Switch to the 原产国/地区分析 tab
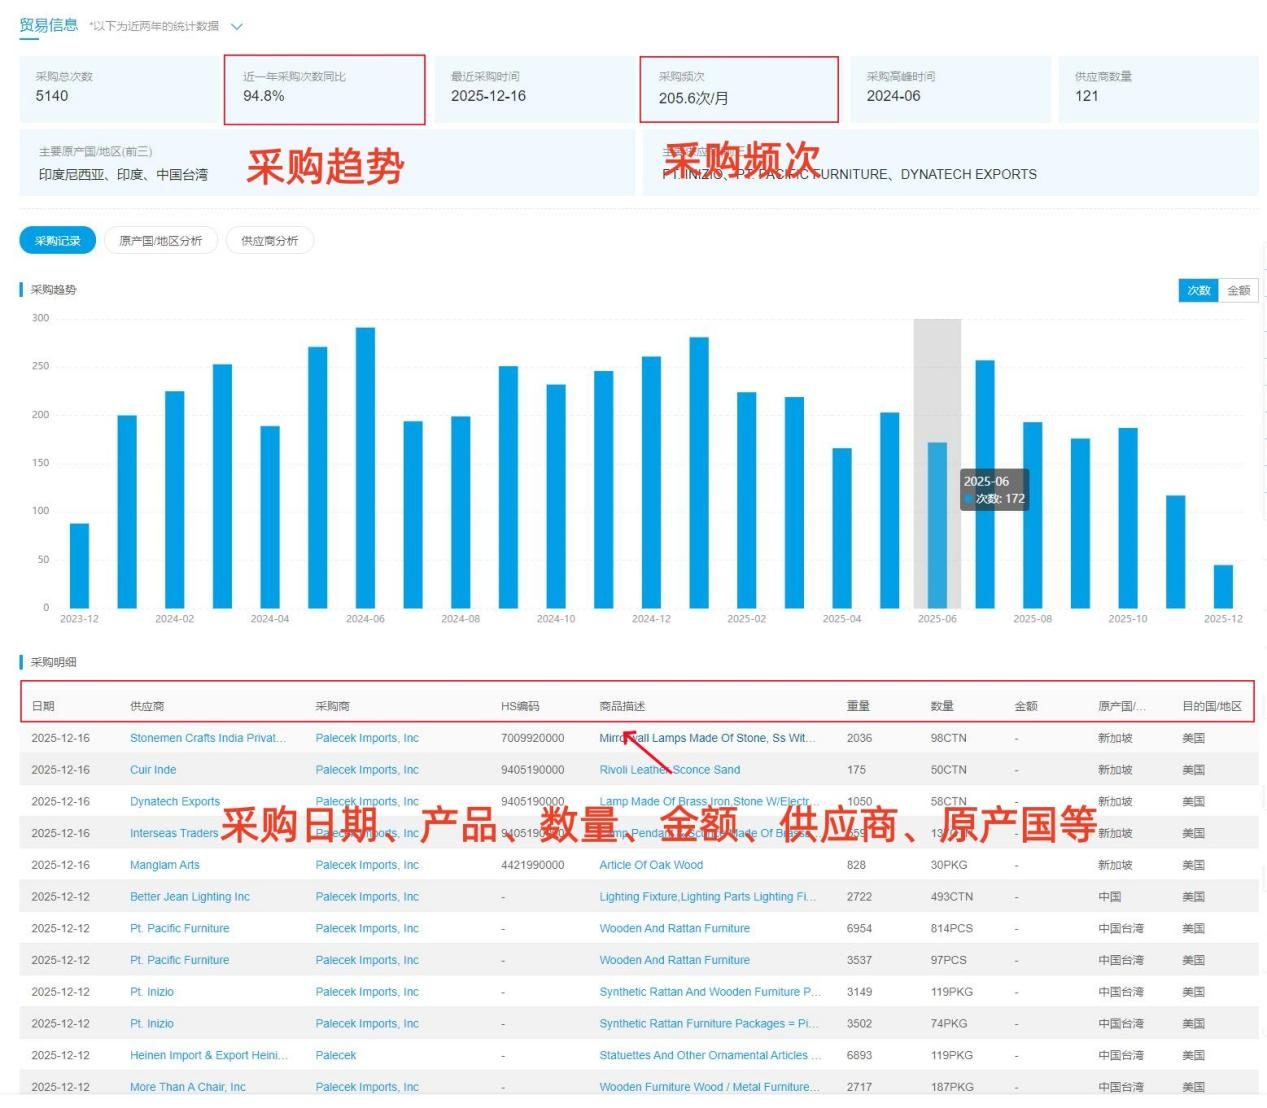1267x1108 pixels. [x=160, y=241]
